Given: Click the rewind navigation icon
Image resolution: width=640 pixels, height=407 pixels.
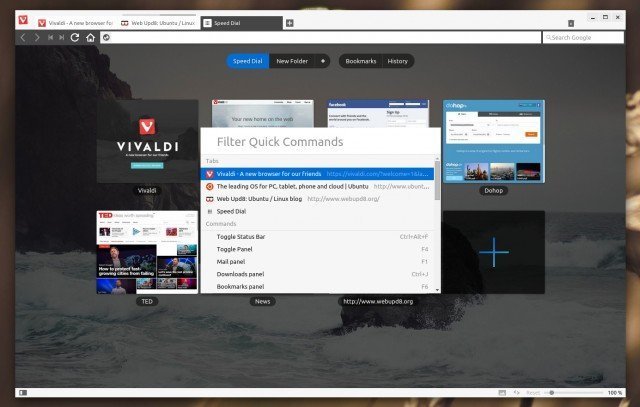Looking at the screenshot, I should 49,37.
